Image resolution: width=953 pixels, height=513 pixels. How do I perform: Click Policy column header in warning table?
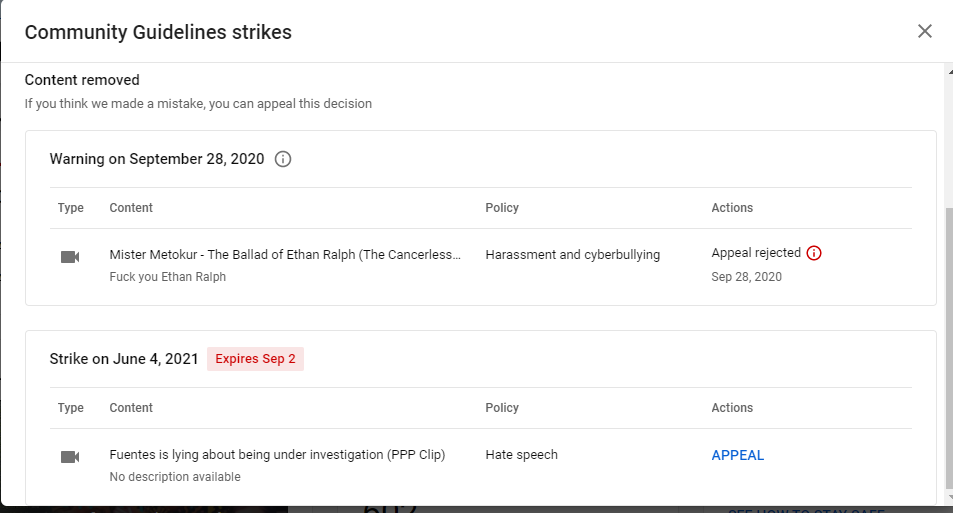point(502,208)
